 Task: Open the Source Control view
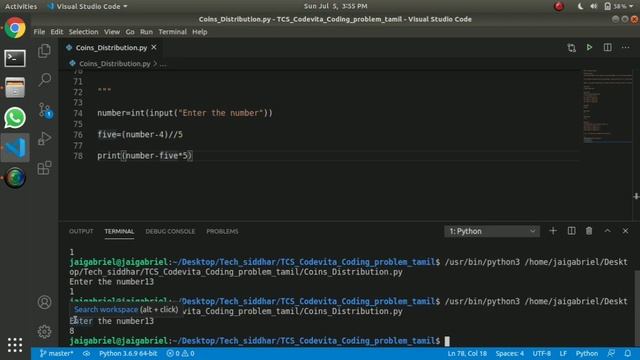(x=44, y=110)
